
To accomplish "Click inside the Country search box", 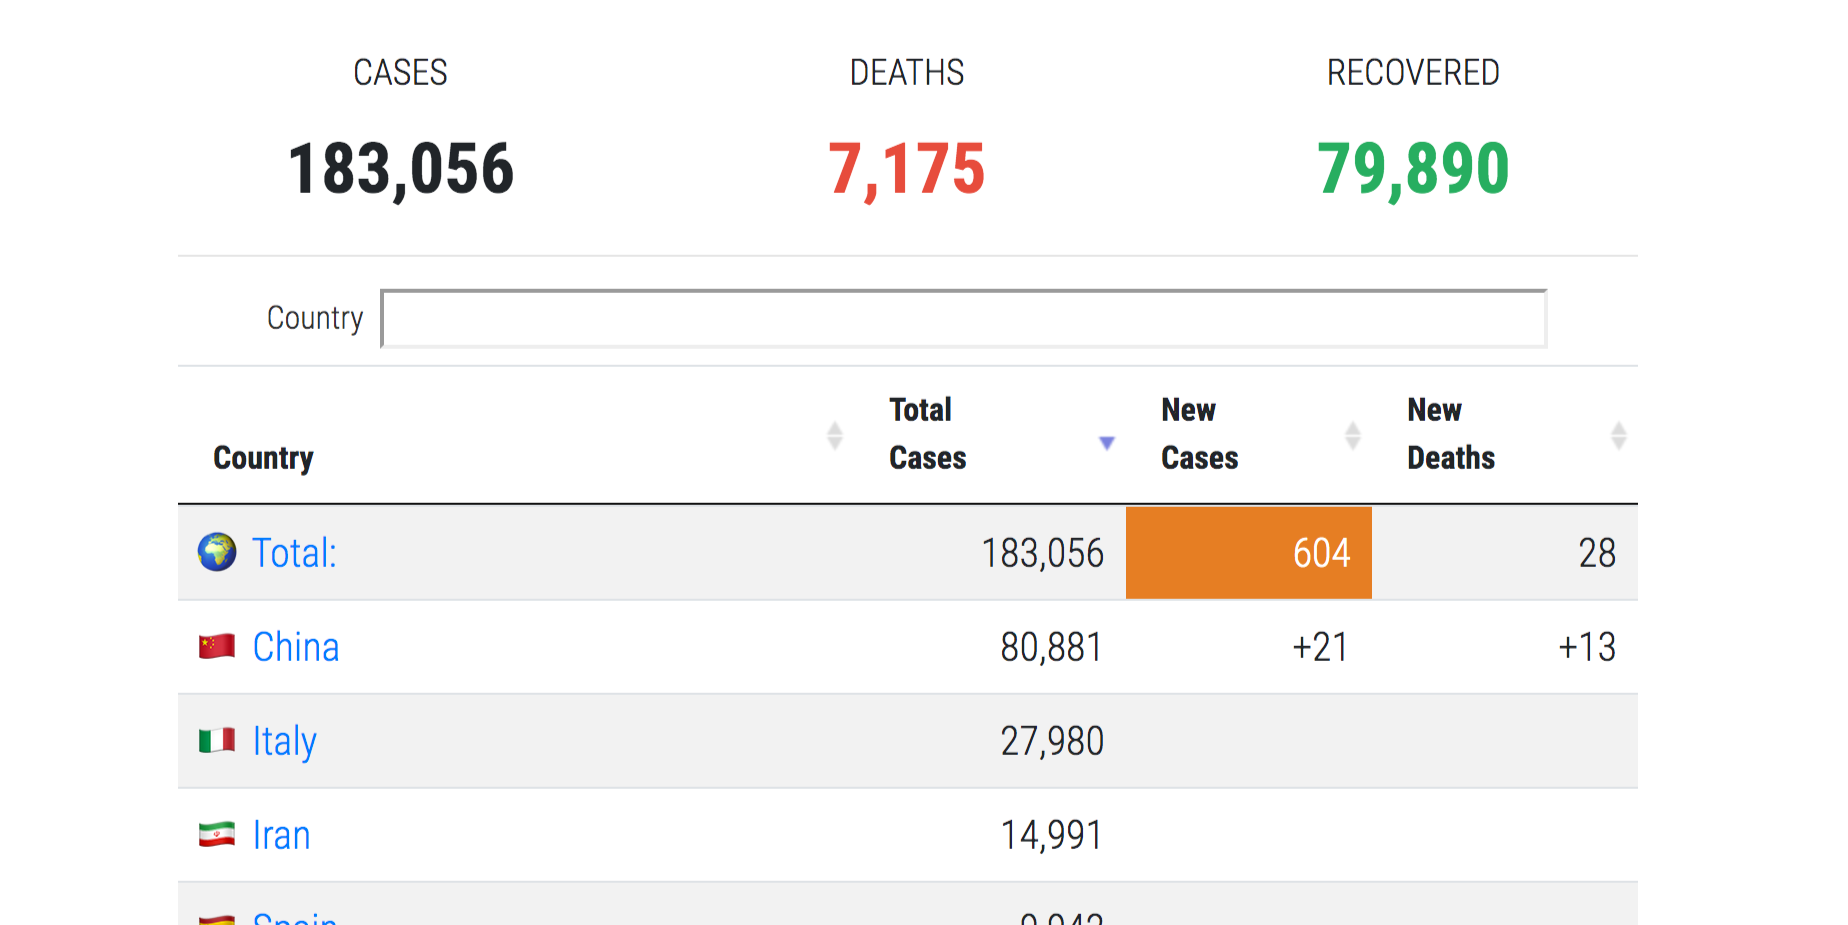I will point(963,318).
